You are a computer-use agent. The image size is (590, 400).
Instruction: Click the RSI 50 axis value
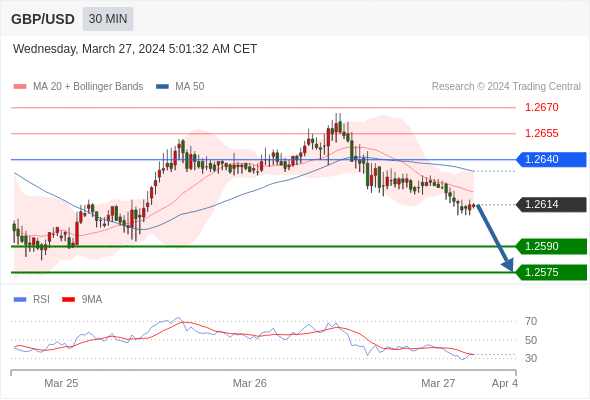tap(531, 340)
